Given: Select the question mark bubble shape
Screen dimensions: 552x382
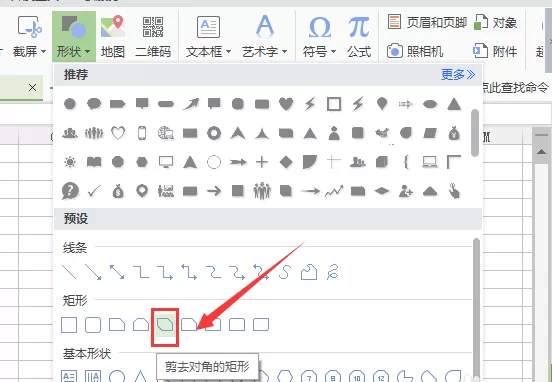Looking at the screenshot, I should click(x=70, y=191).
